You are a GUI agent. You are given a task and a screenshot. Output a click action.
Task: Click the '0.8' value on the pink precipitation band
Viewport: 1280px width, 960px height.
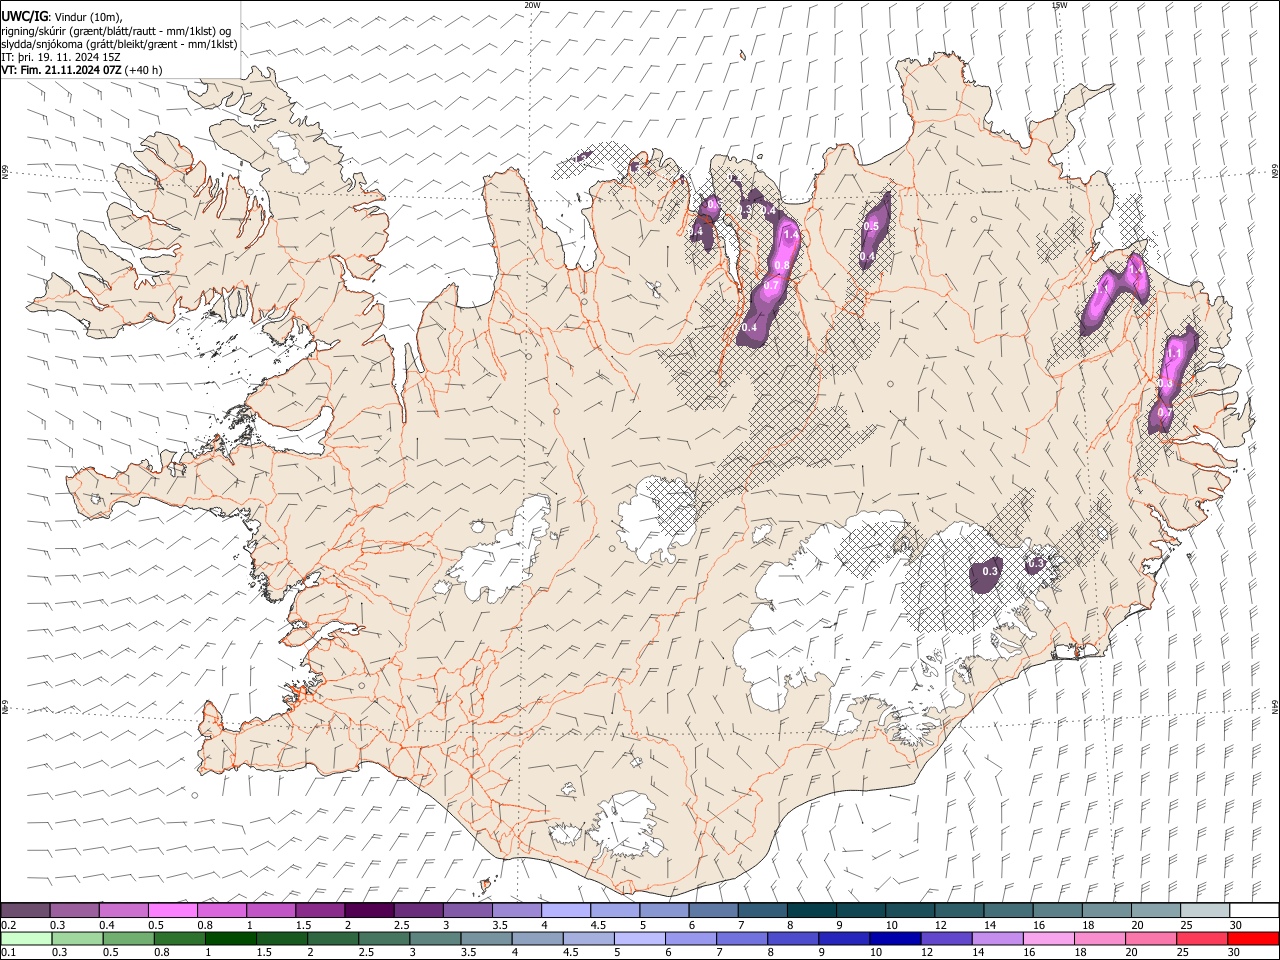tap(782, 265)
